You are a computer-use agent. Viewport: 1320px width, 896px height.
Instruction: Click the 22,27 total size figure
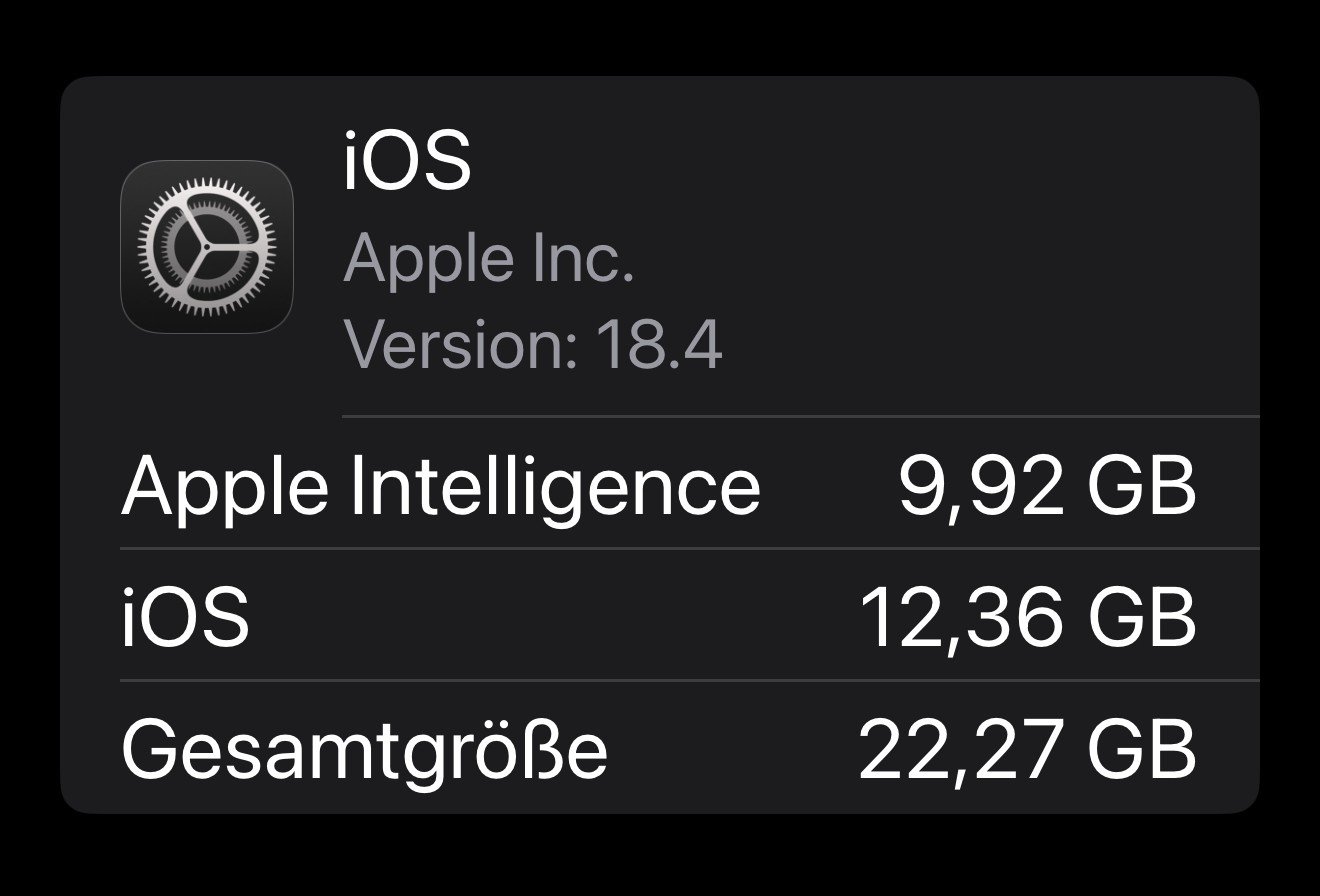point(960,750)
